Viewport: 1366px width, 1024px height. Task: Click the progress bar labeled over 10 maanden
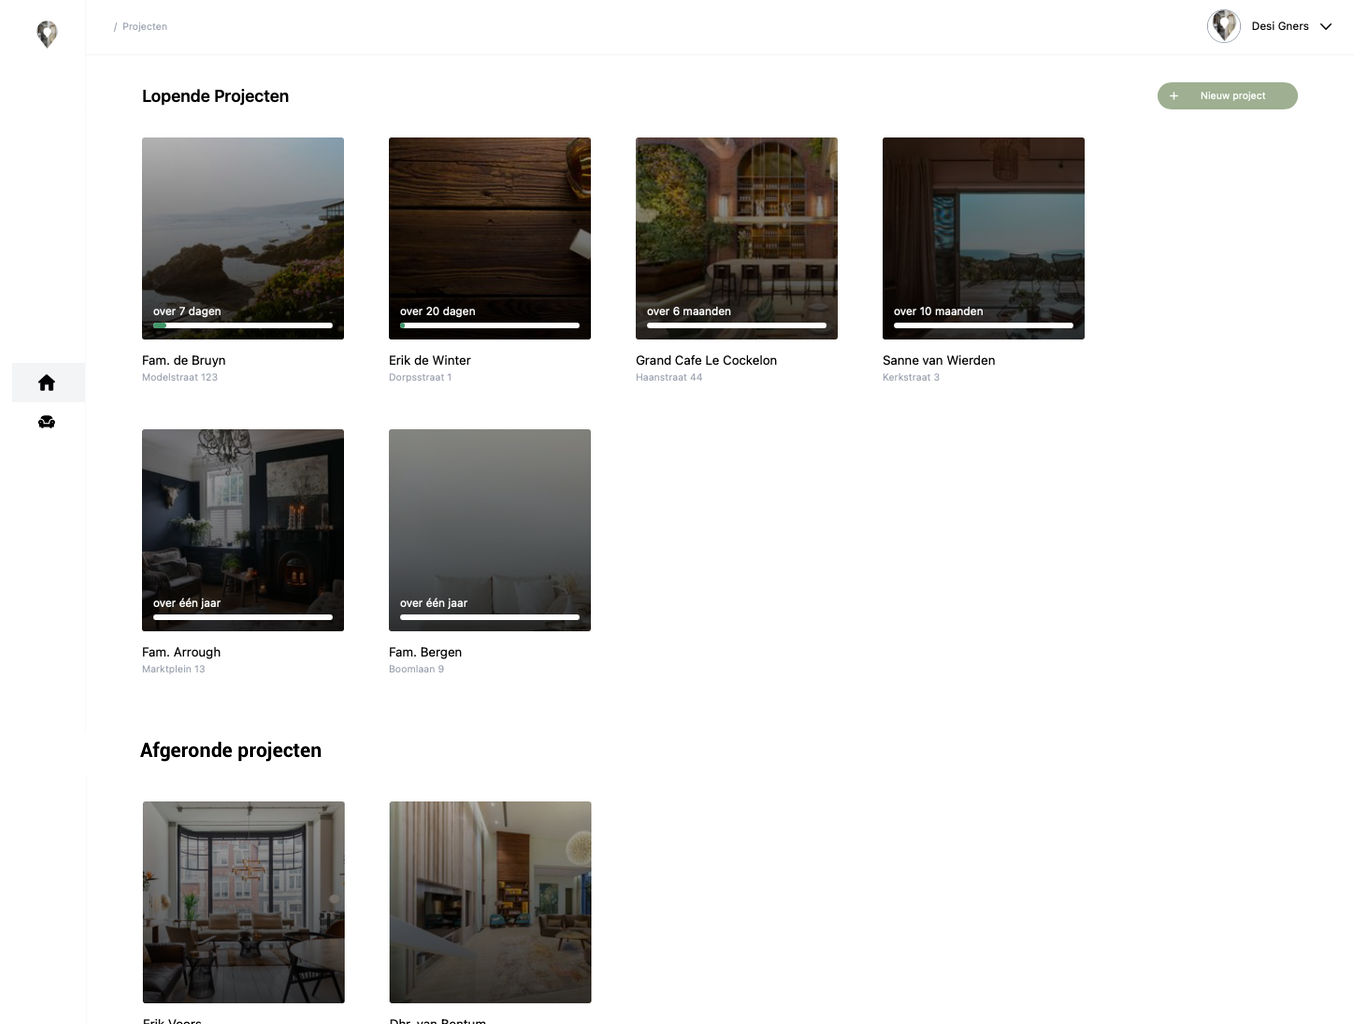pyautogui.click(x=984, y=325)
